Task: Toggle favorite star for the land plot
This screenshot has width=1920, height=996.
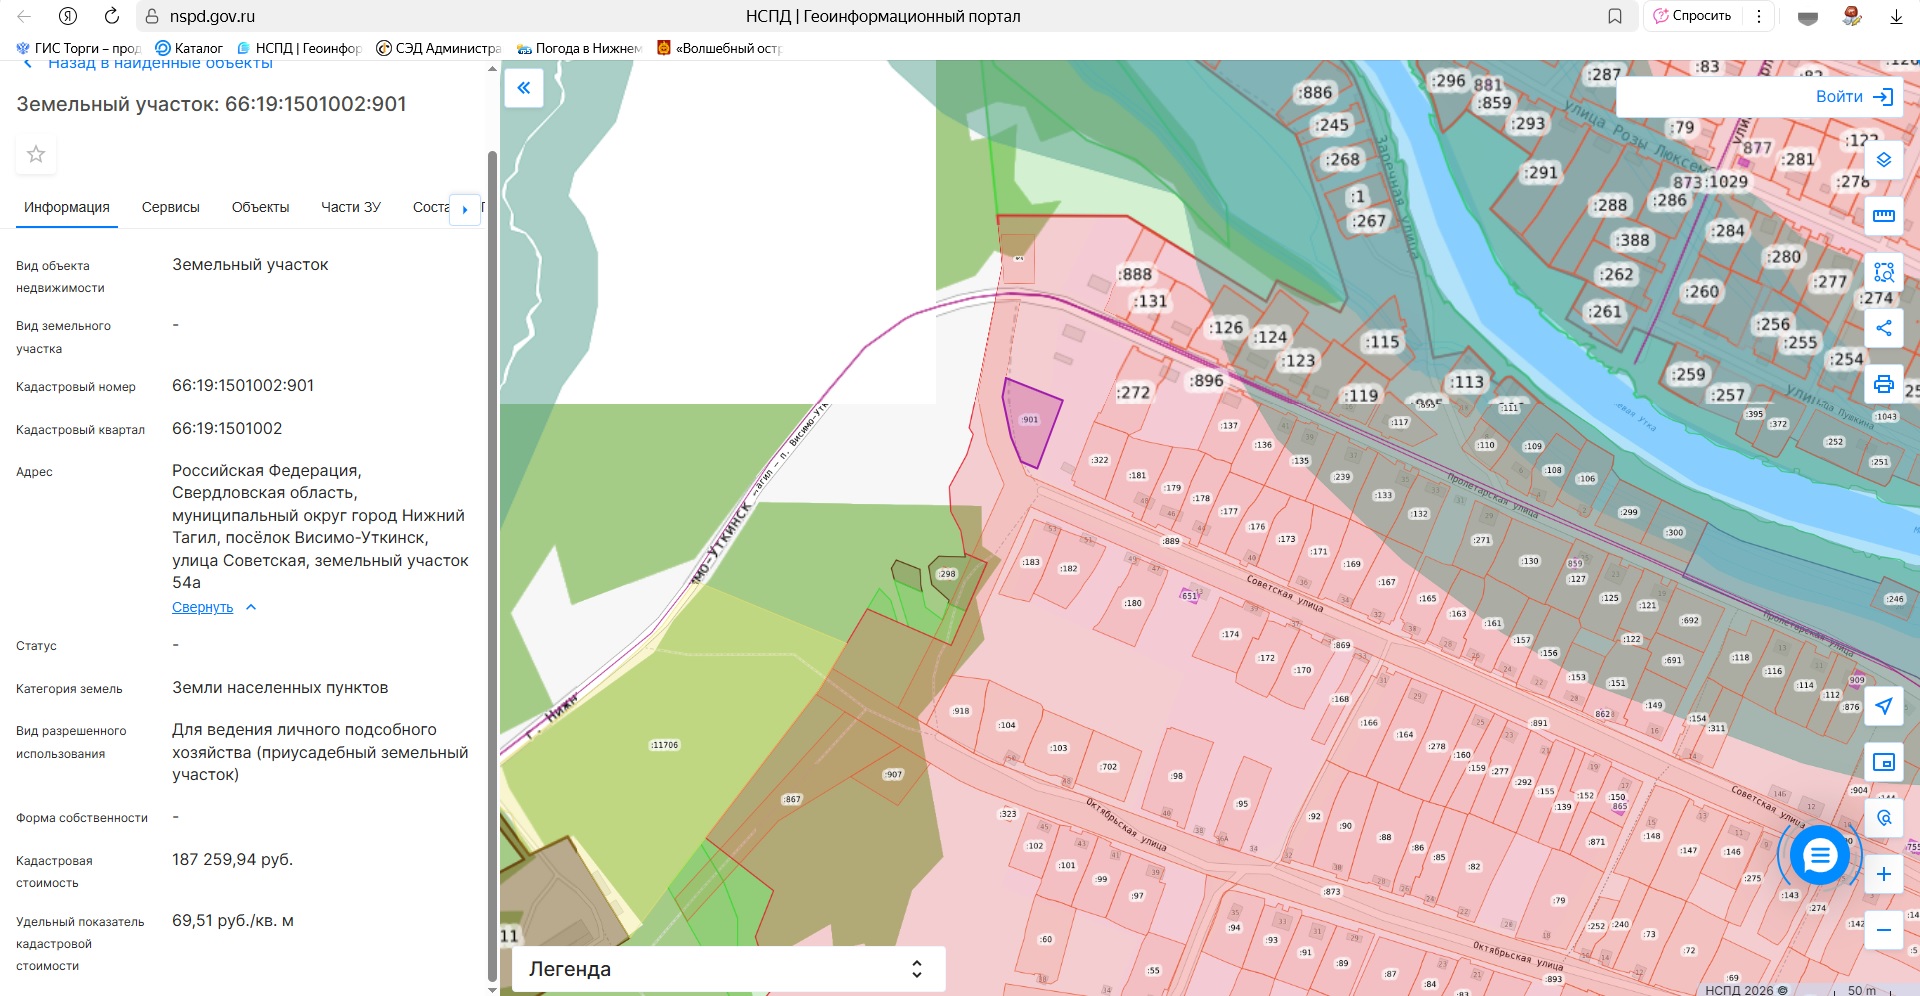Action: coord(36,154)
